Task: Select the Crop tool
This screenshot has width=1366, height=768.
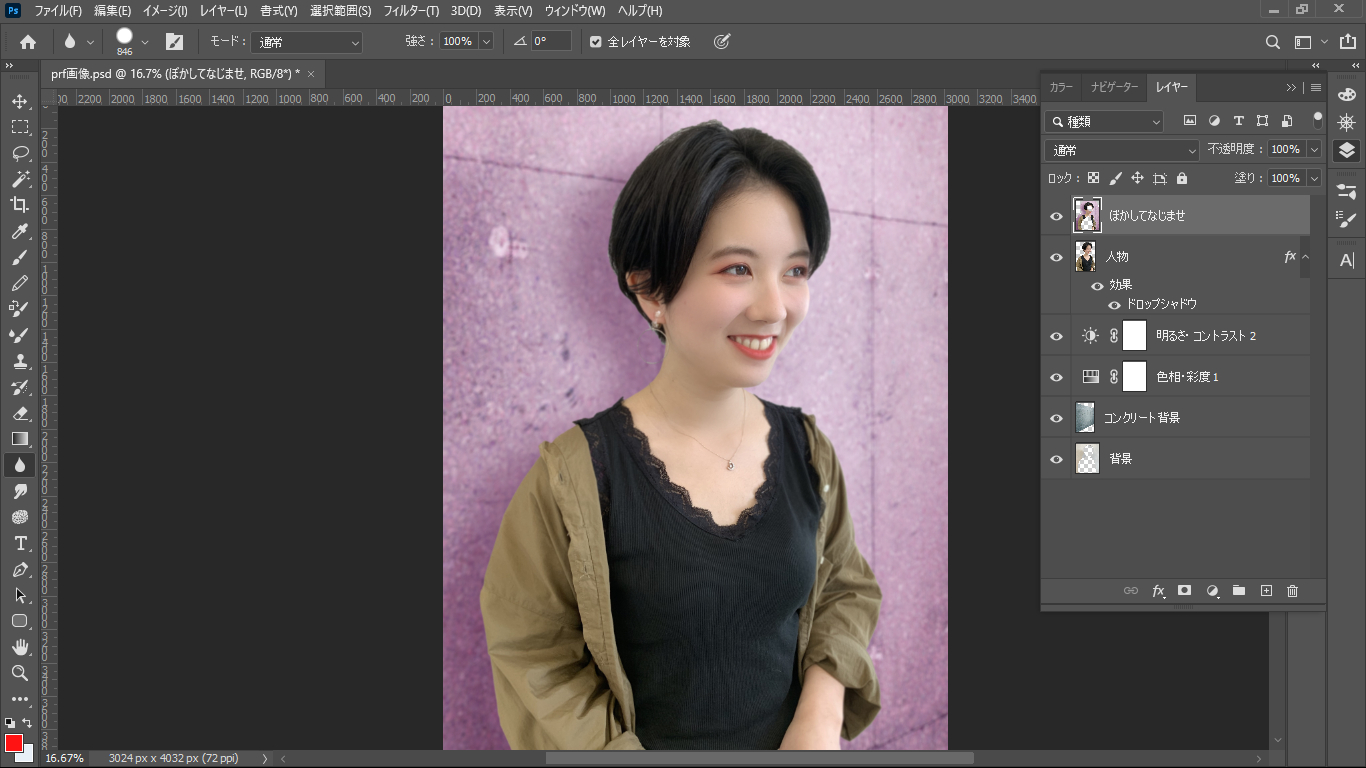Action: [x=20, y=205]
